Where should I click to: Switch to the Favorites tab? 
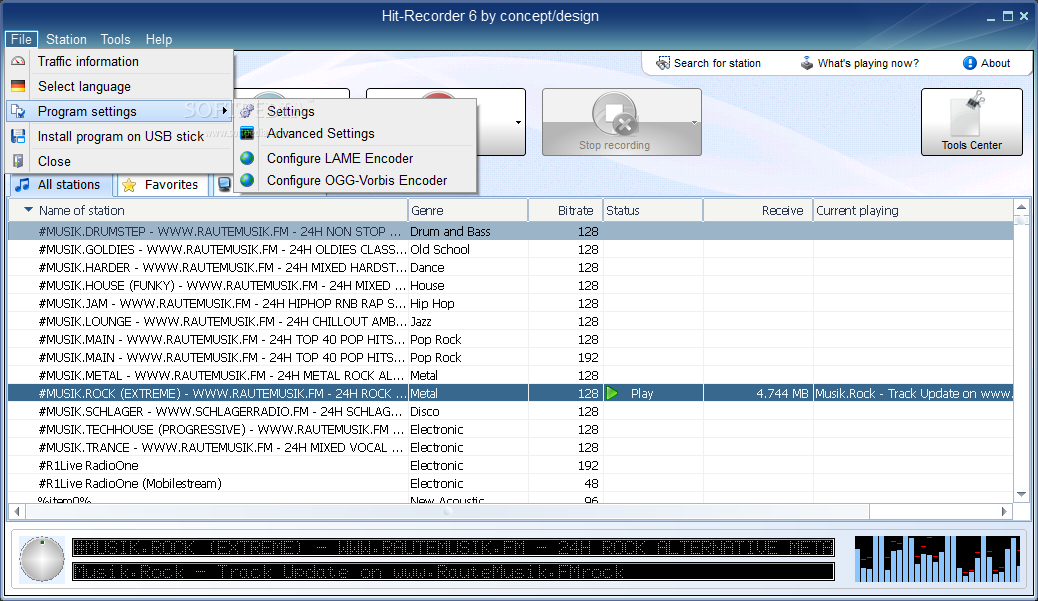pos(162,185)
